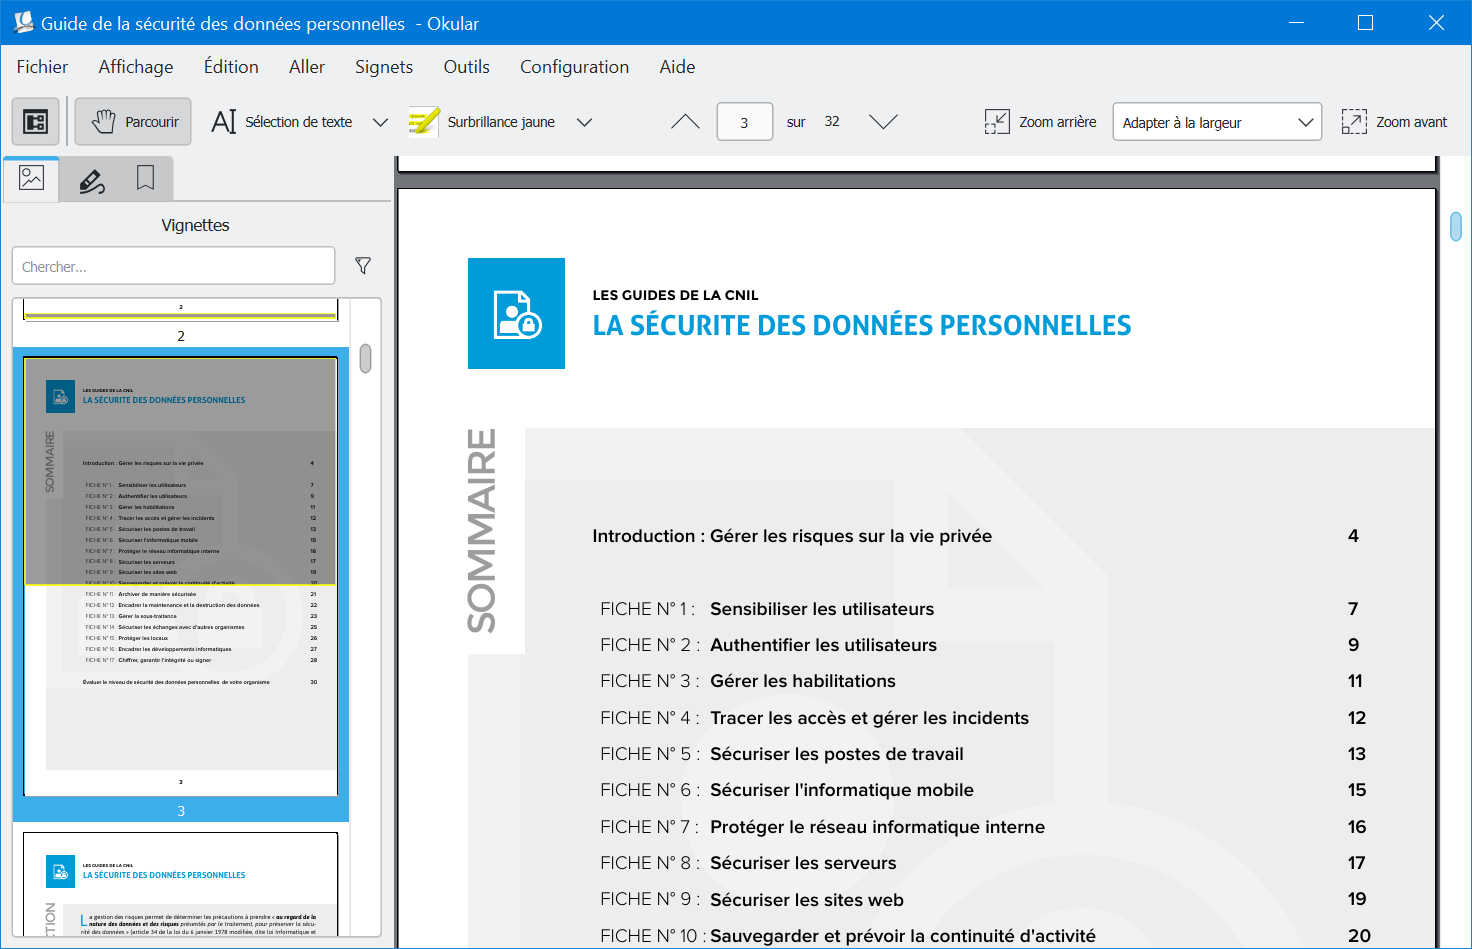Screen dimensions: 1472x949
Task: Click the 'LA SÉCURITE DES DONNÉES PERSONNELLES' heading
Action: pyautogui.click(x=862, y=326)
